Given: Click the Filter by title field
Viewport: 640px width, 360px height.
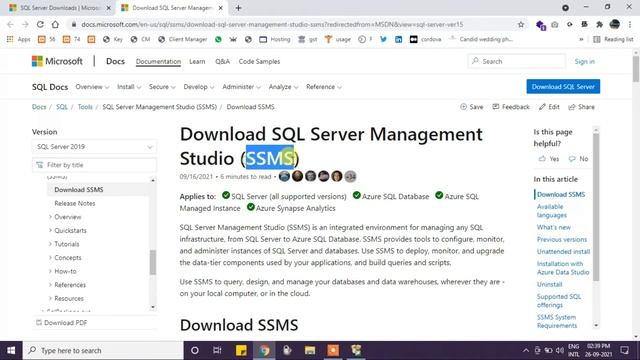Looking at the screenshot, I should pos(94,165).
